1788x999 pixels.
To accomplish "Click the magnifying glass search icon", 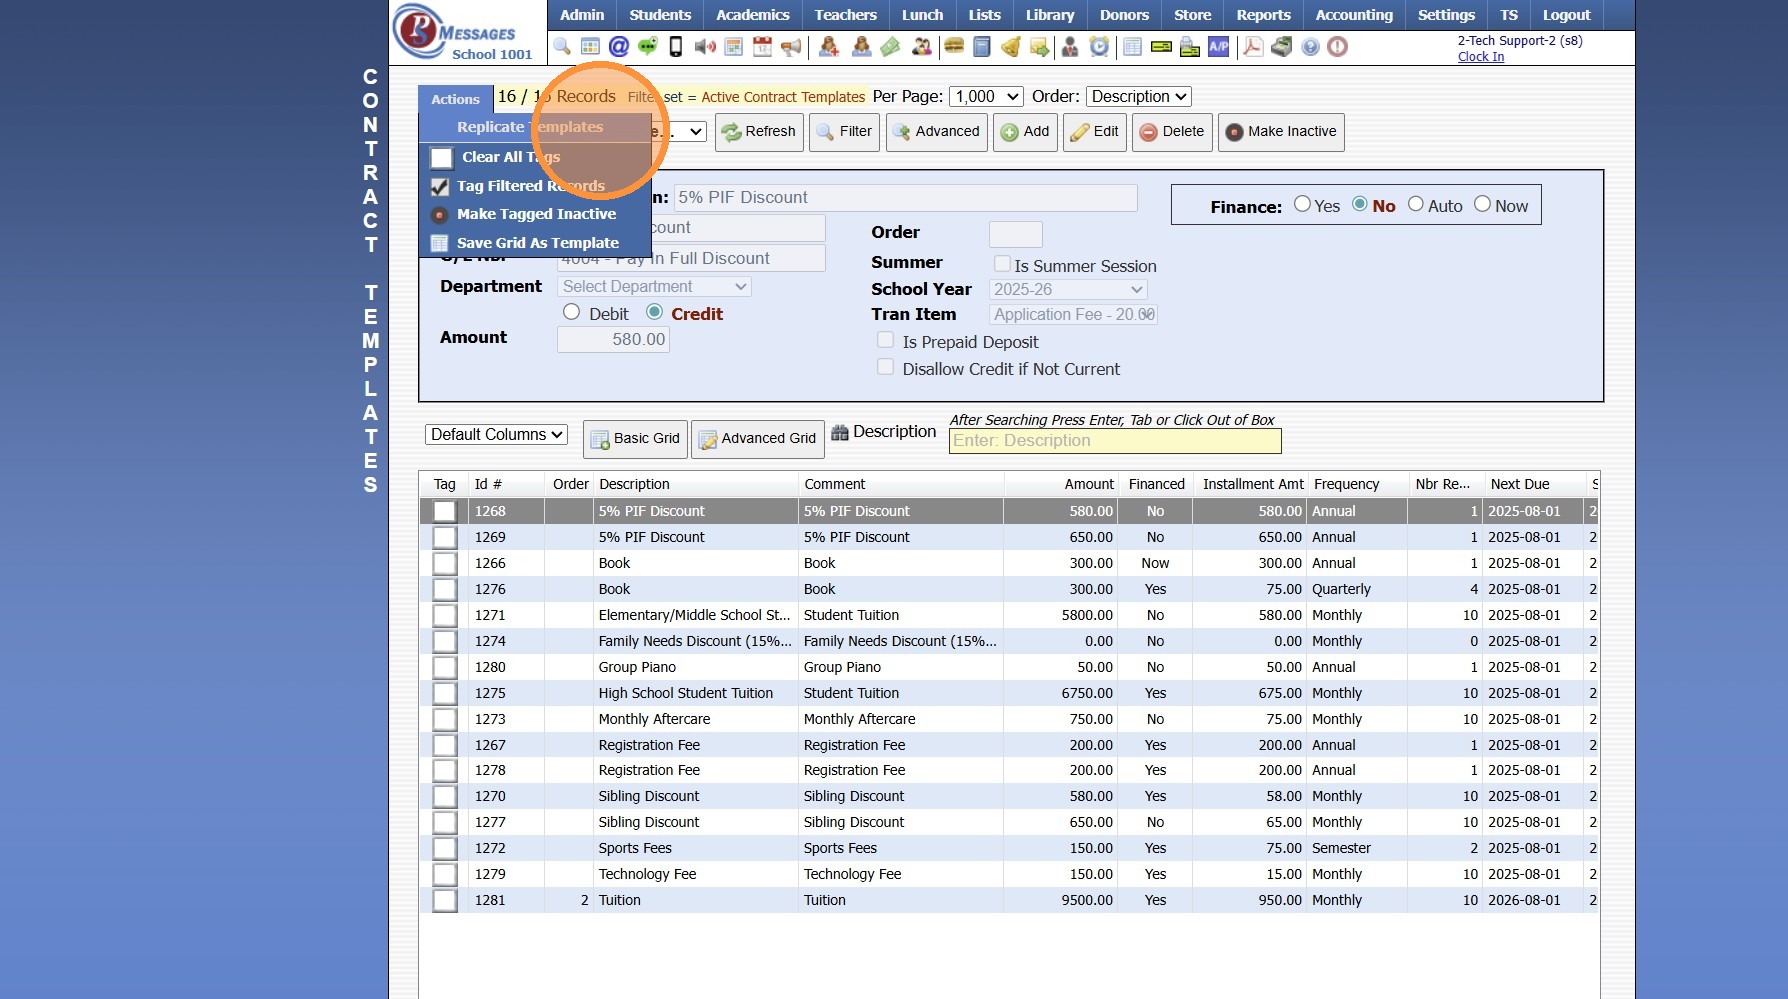I will pos(562,47).
